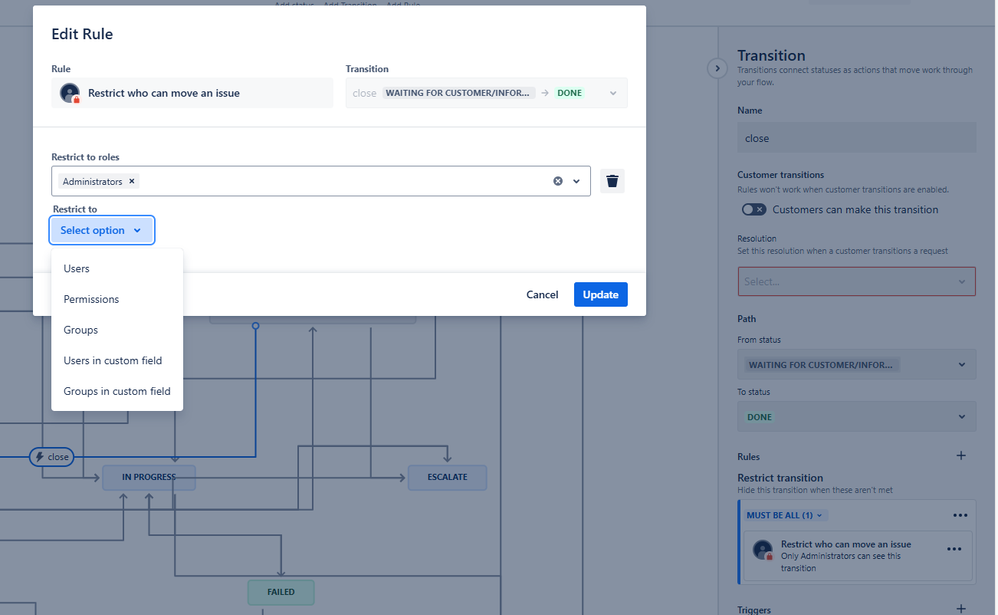Expand the MUST BE ALL (1) selector
This screenshot has height=615, width=998.
coord(784,515)
